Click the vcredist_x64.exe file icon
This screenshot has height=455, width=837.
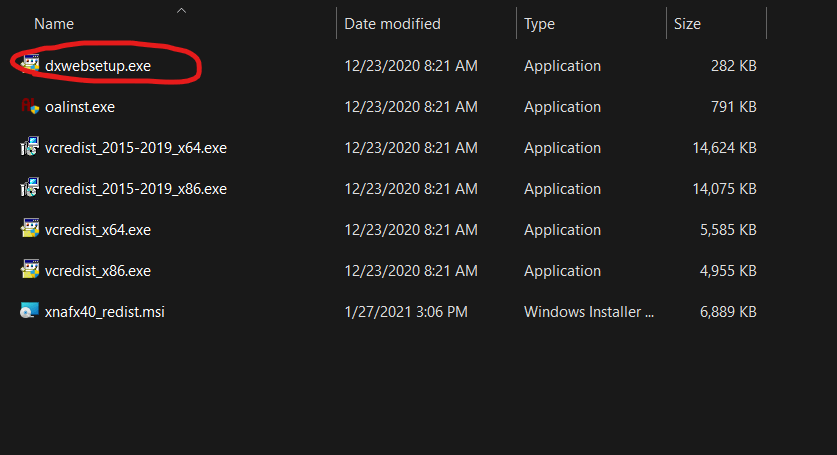pos(30,229)
